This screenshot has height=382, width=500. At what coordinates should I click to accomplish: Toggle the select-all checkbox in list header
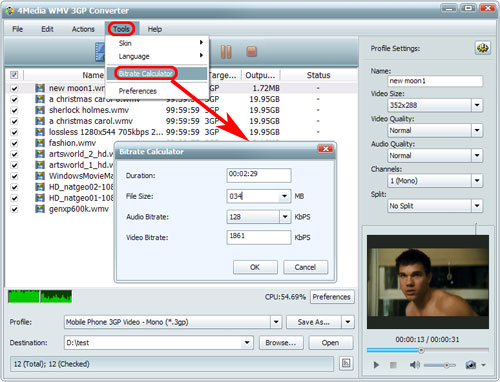coord(14,75)
